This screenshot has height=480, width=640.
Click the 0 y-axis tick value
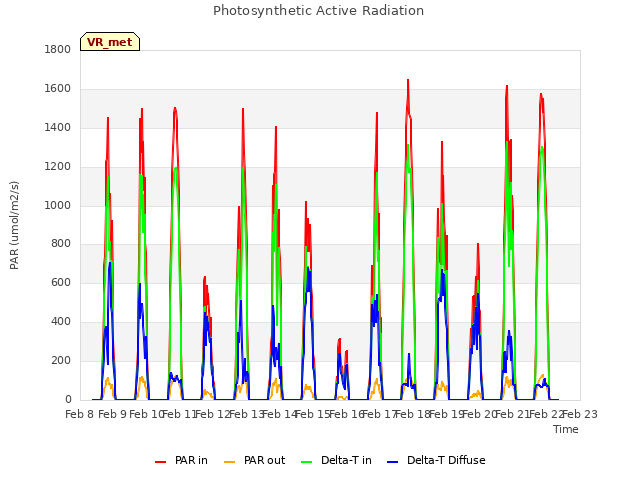pyautogui.click(x=68, y=400)
